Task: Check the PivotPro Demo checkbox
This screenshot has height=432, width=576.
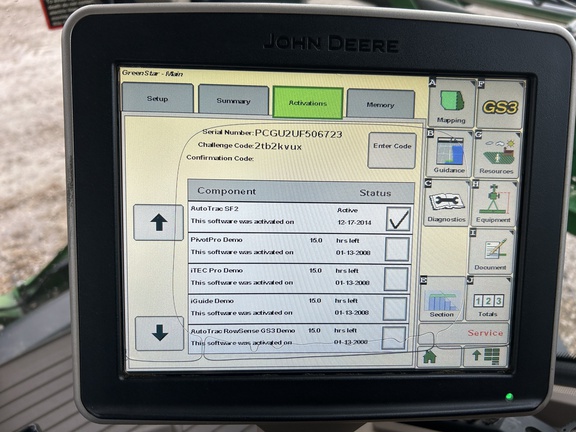Action: pyautogui.click(x=397, y=249)
